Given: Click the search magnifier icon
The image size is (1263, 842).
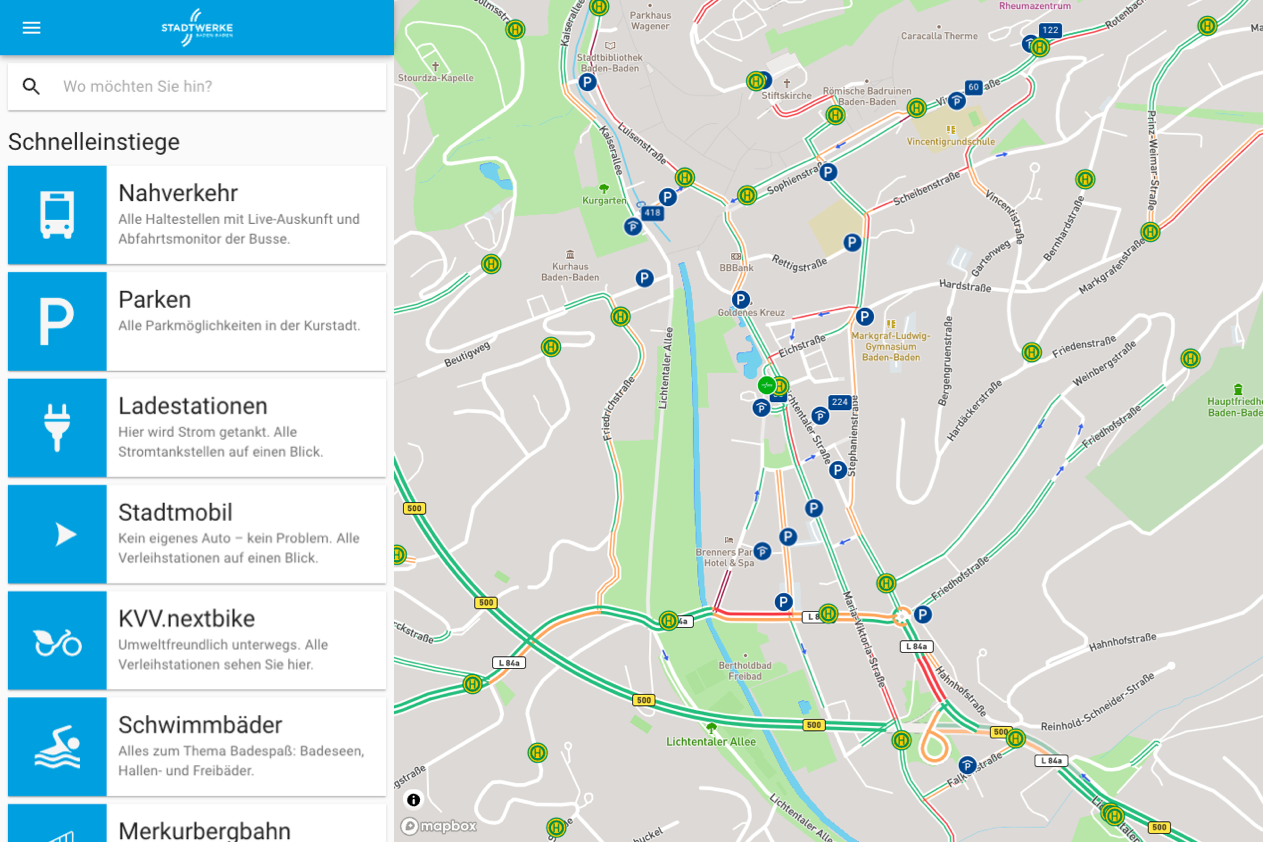Looking at the screenshot, I should [x=32, y=86].
